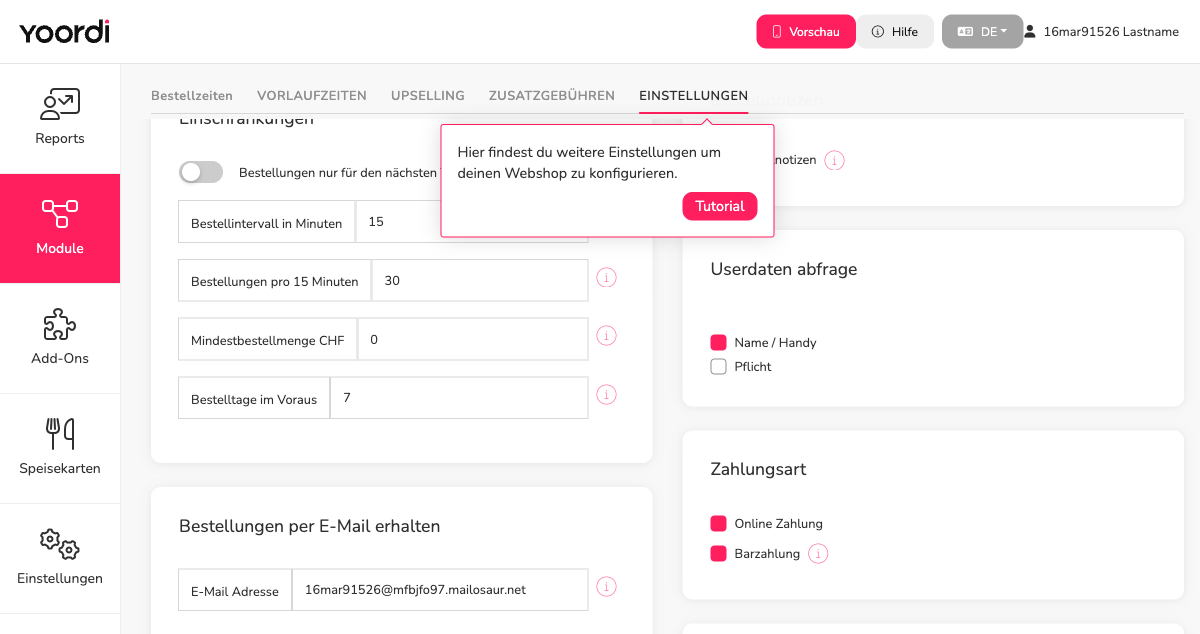Click the Vorschau button

(x=806, y=31)
